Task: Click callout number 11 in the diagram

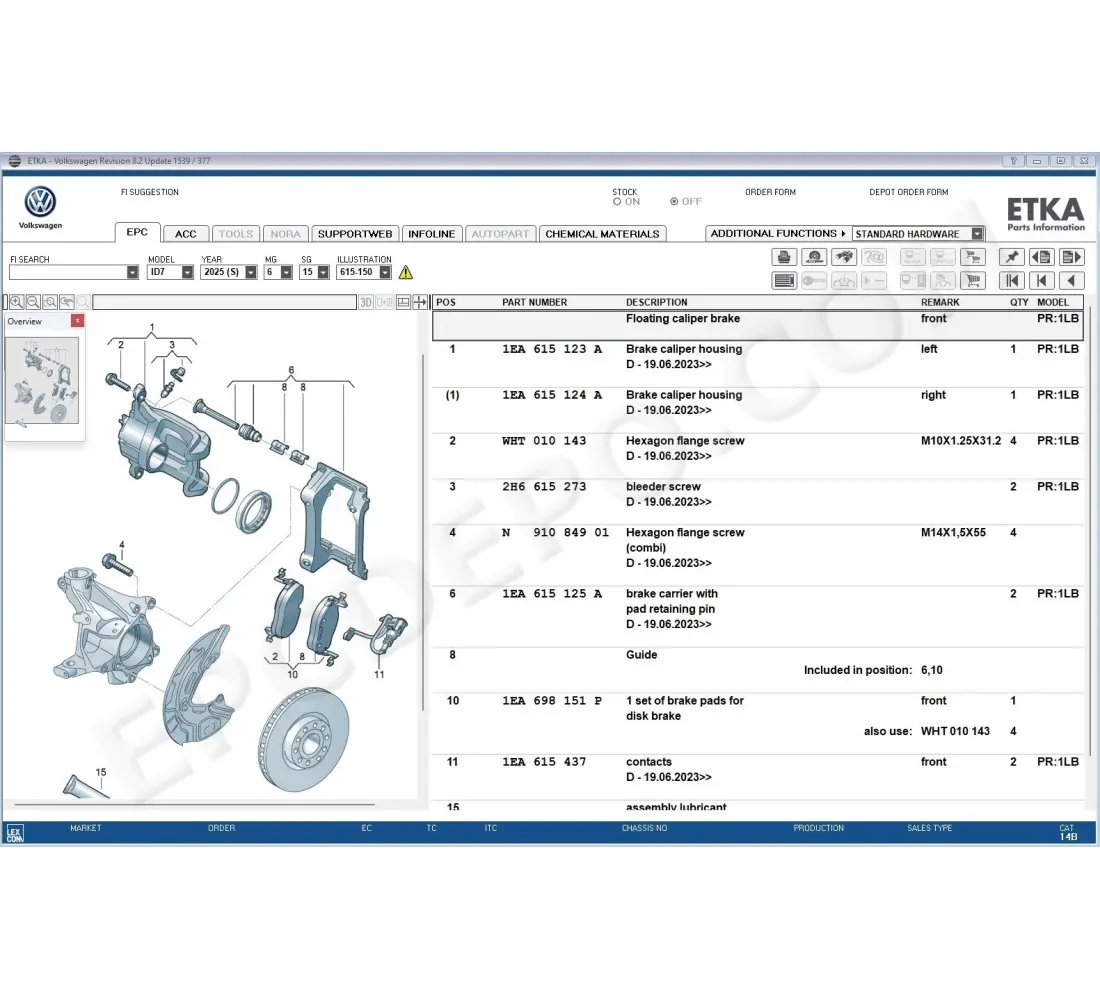Action: 379,675
